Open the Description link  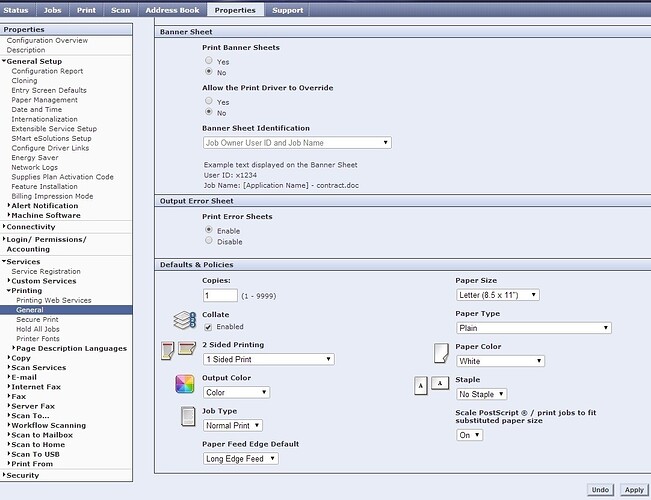(x=26, y=50)
